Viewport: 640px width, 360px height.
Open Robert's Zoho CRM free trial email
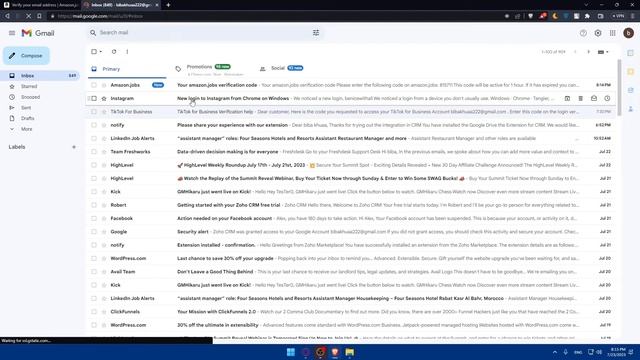[x=351, y=205]
